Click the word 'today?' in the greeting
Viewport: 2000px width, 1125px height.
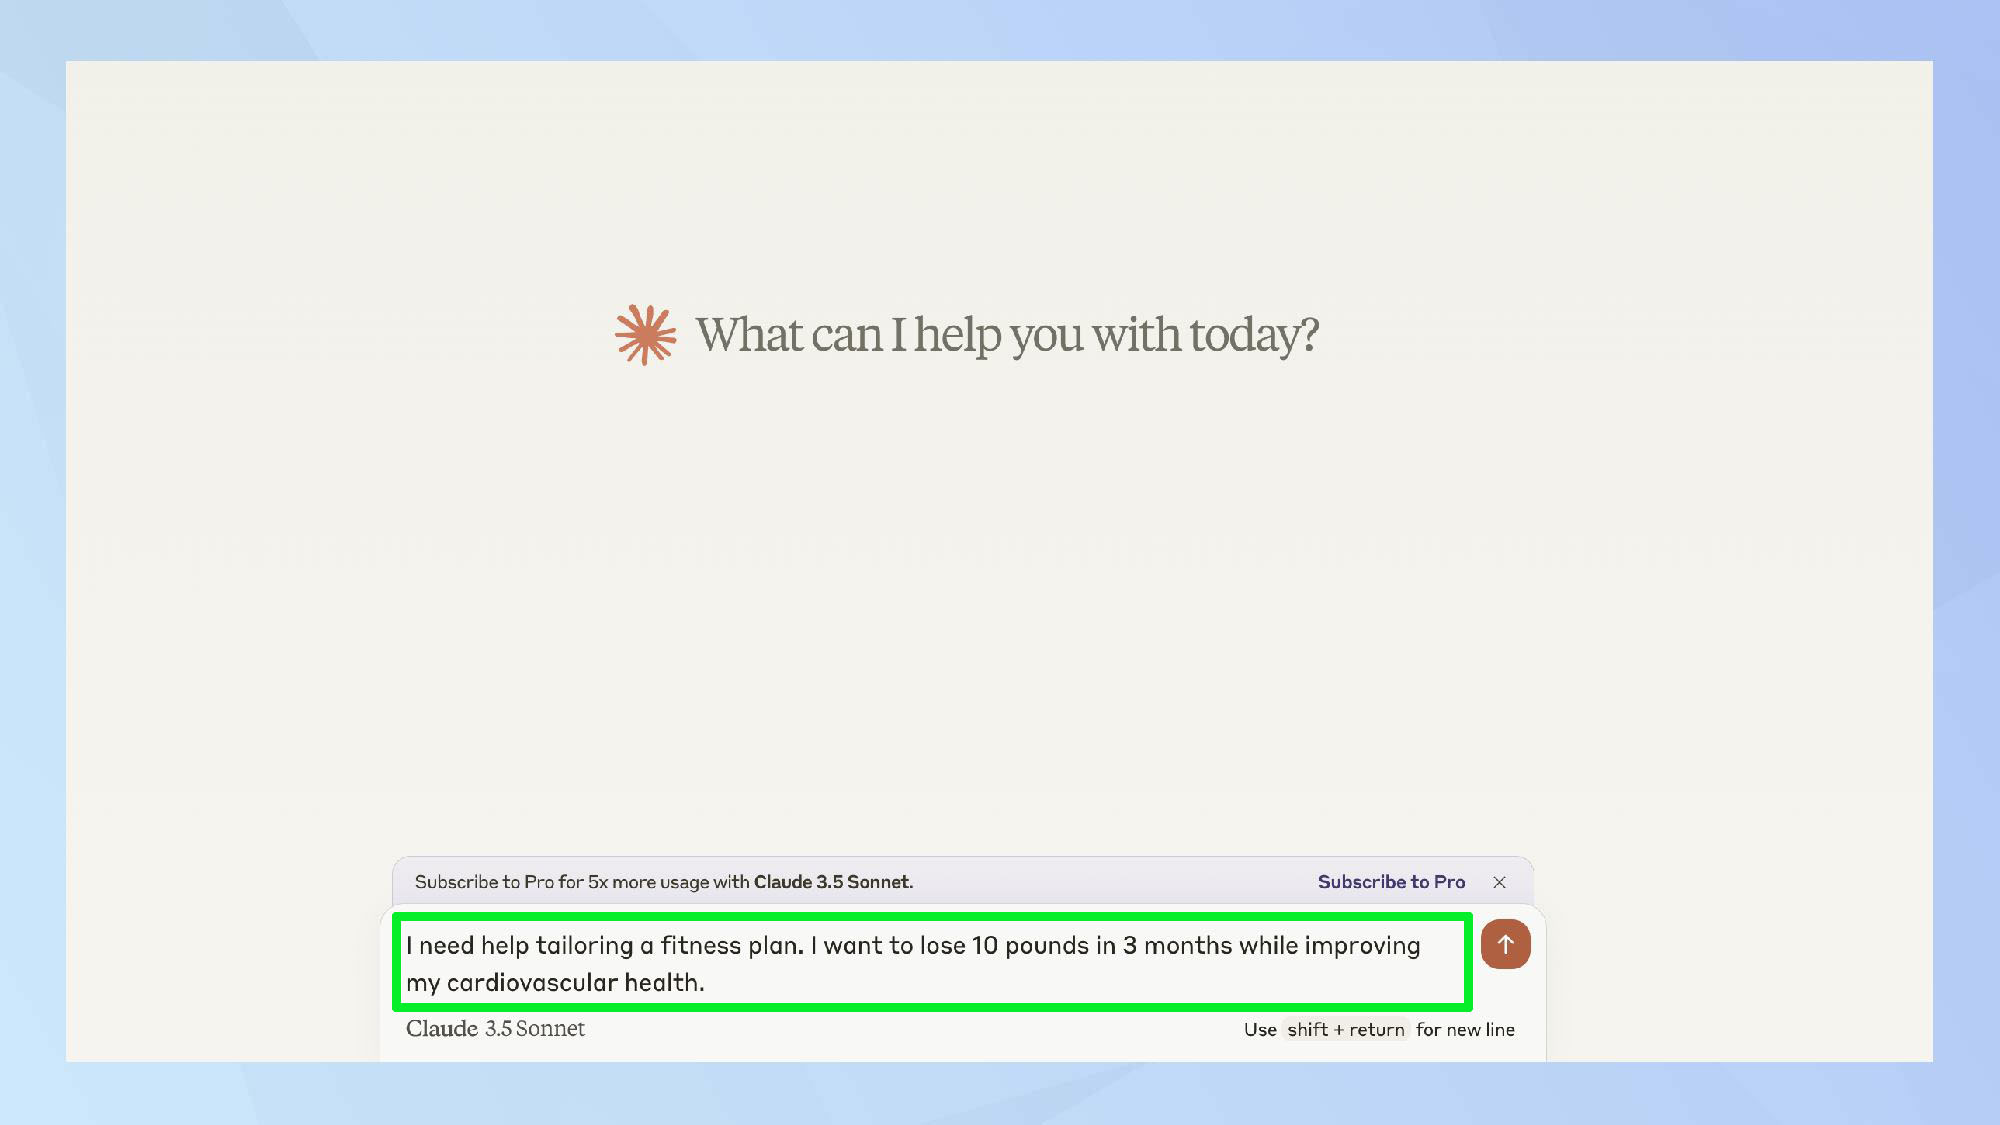coord(1254,335)
